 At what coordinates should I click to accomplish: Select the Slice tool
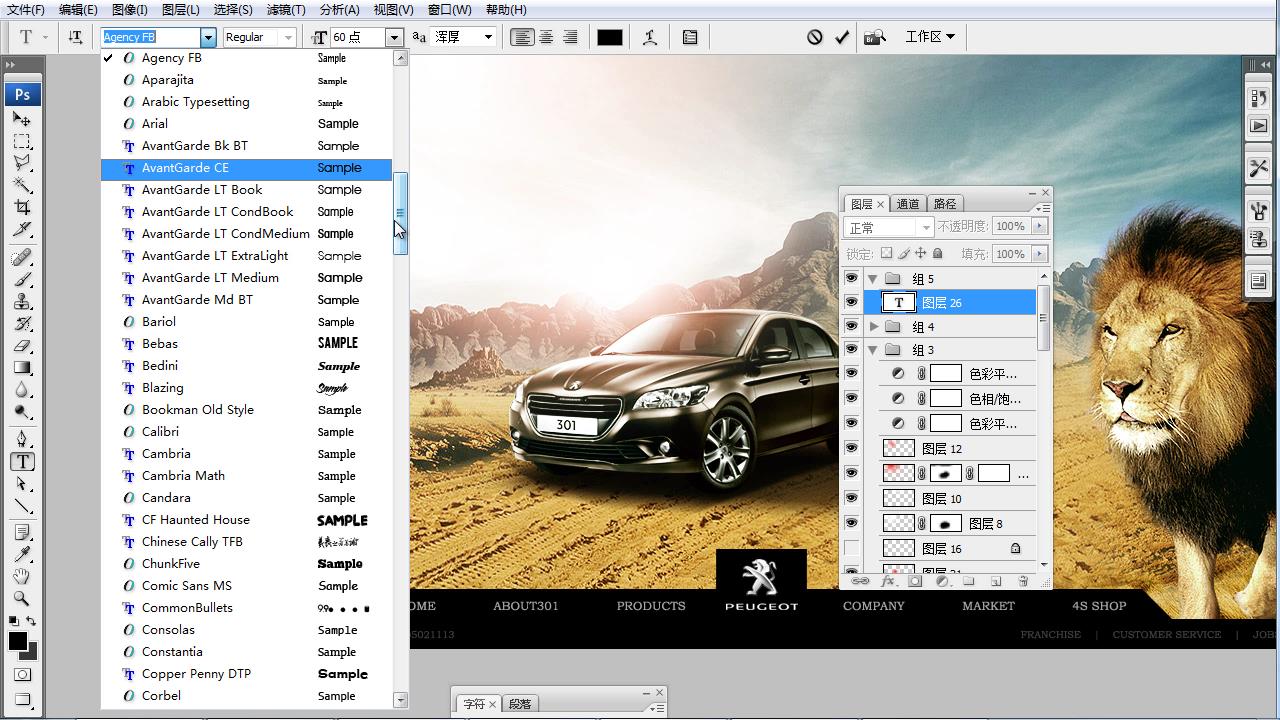[x=22, y=229]
